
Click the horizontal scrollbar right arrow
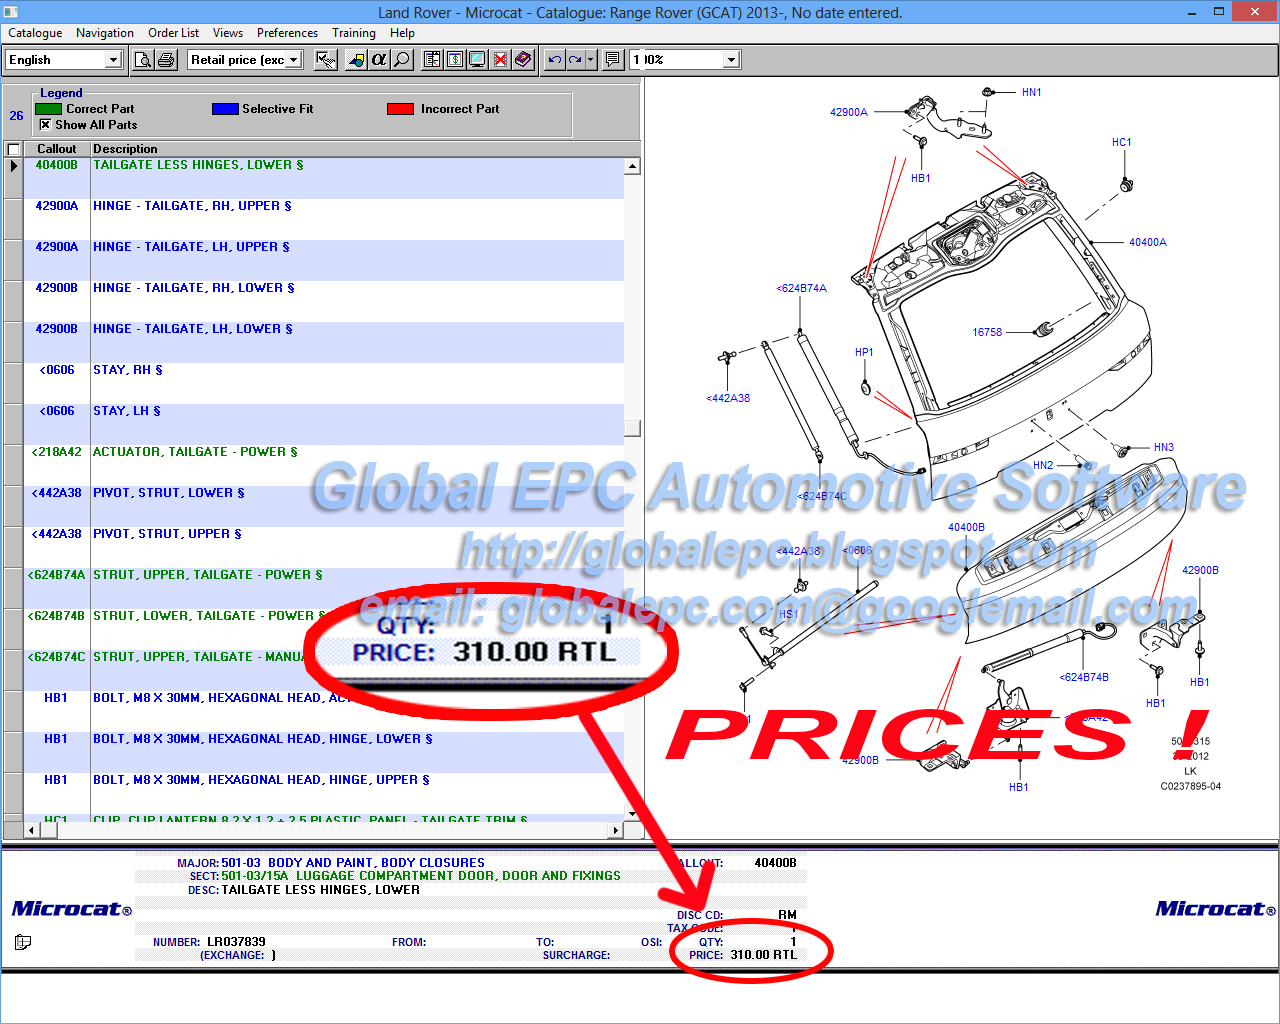pos(615,830)
